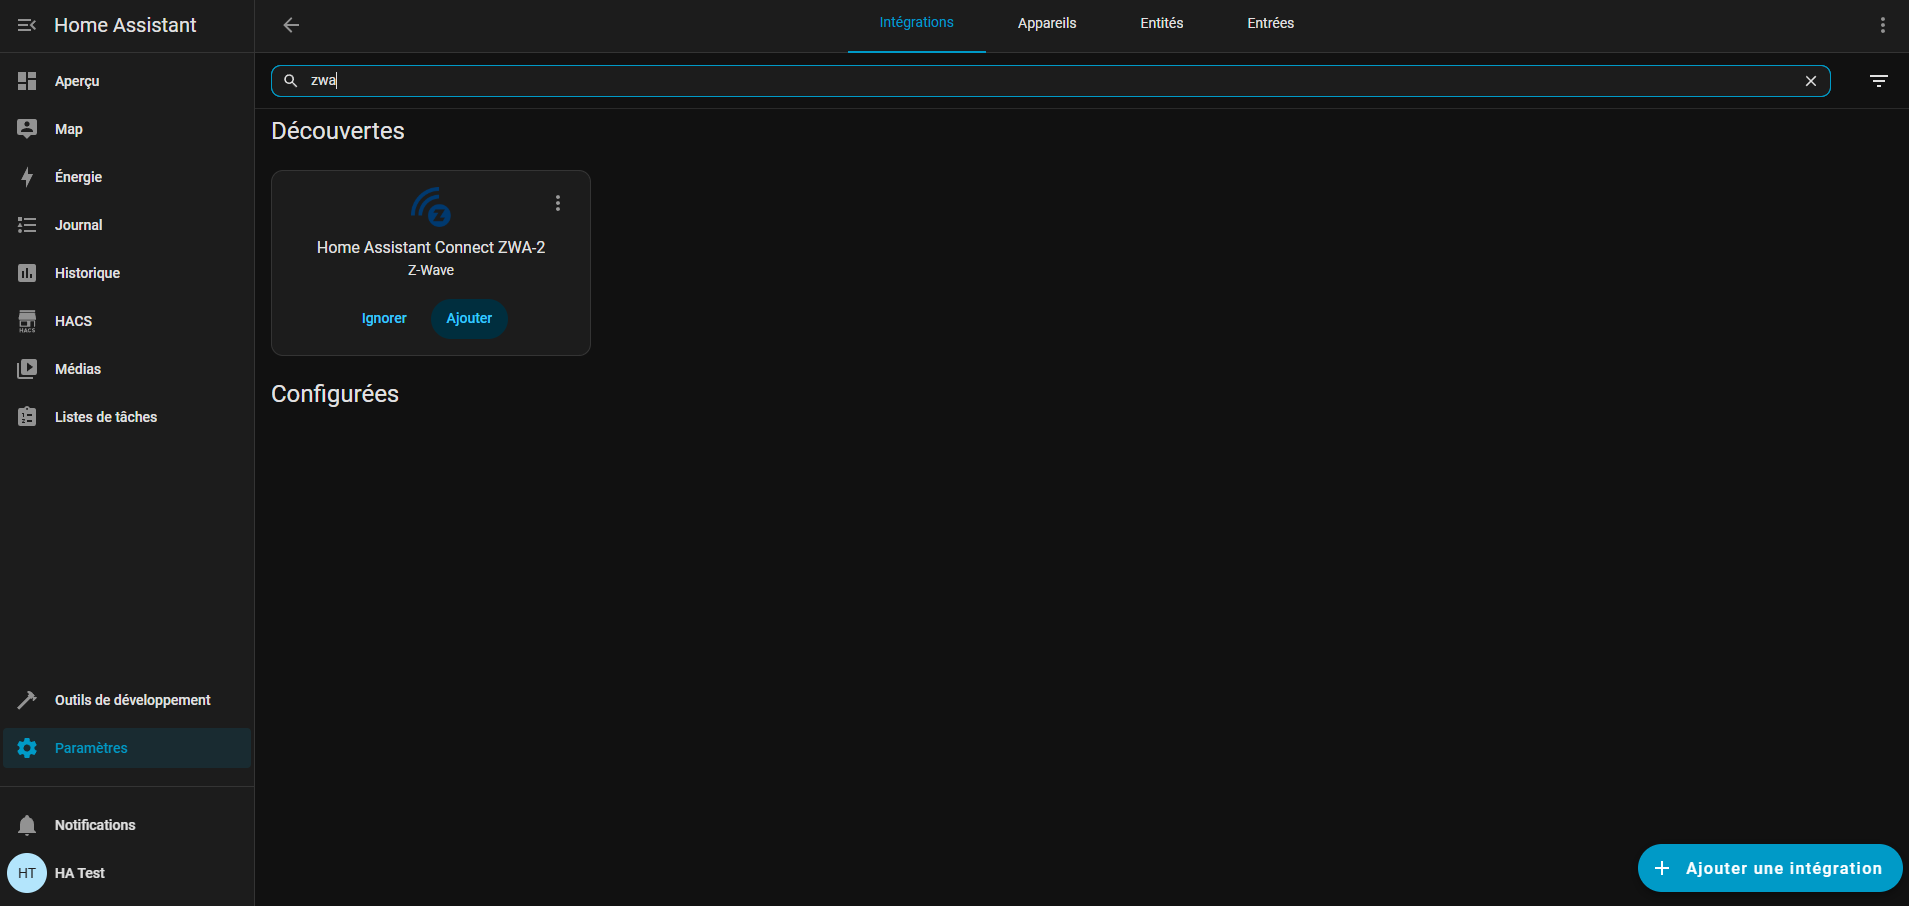Click the Z-Wave subtitle text

pyautogui.click(x=431, y=270)
